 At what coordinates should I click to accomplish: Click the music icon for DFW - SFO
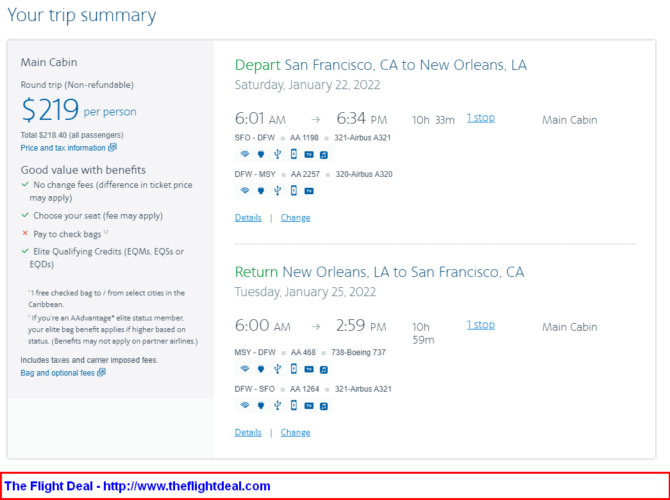[324, 406]
